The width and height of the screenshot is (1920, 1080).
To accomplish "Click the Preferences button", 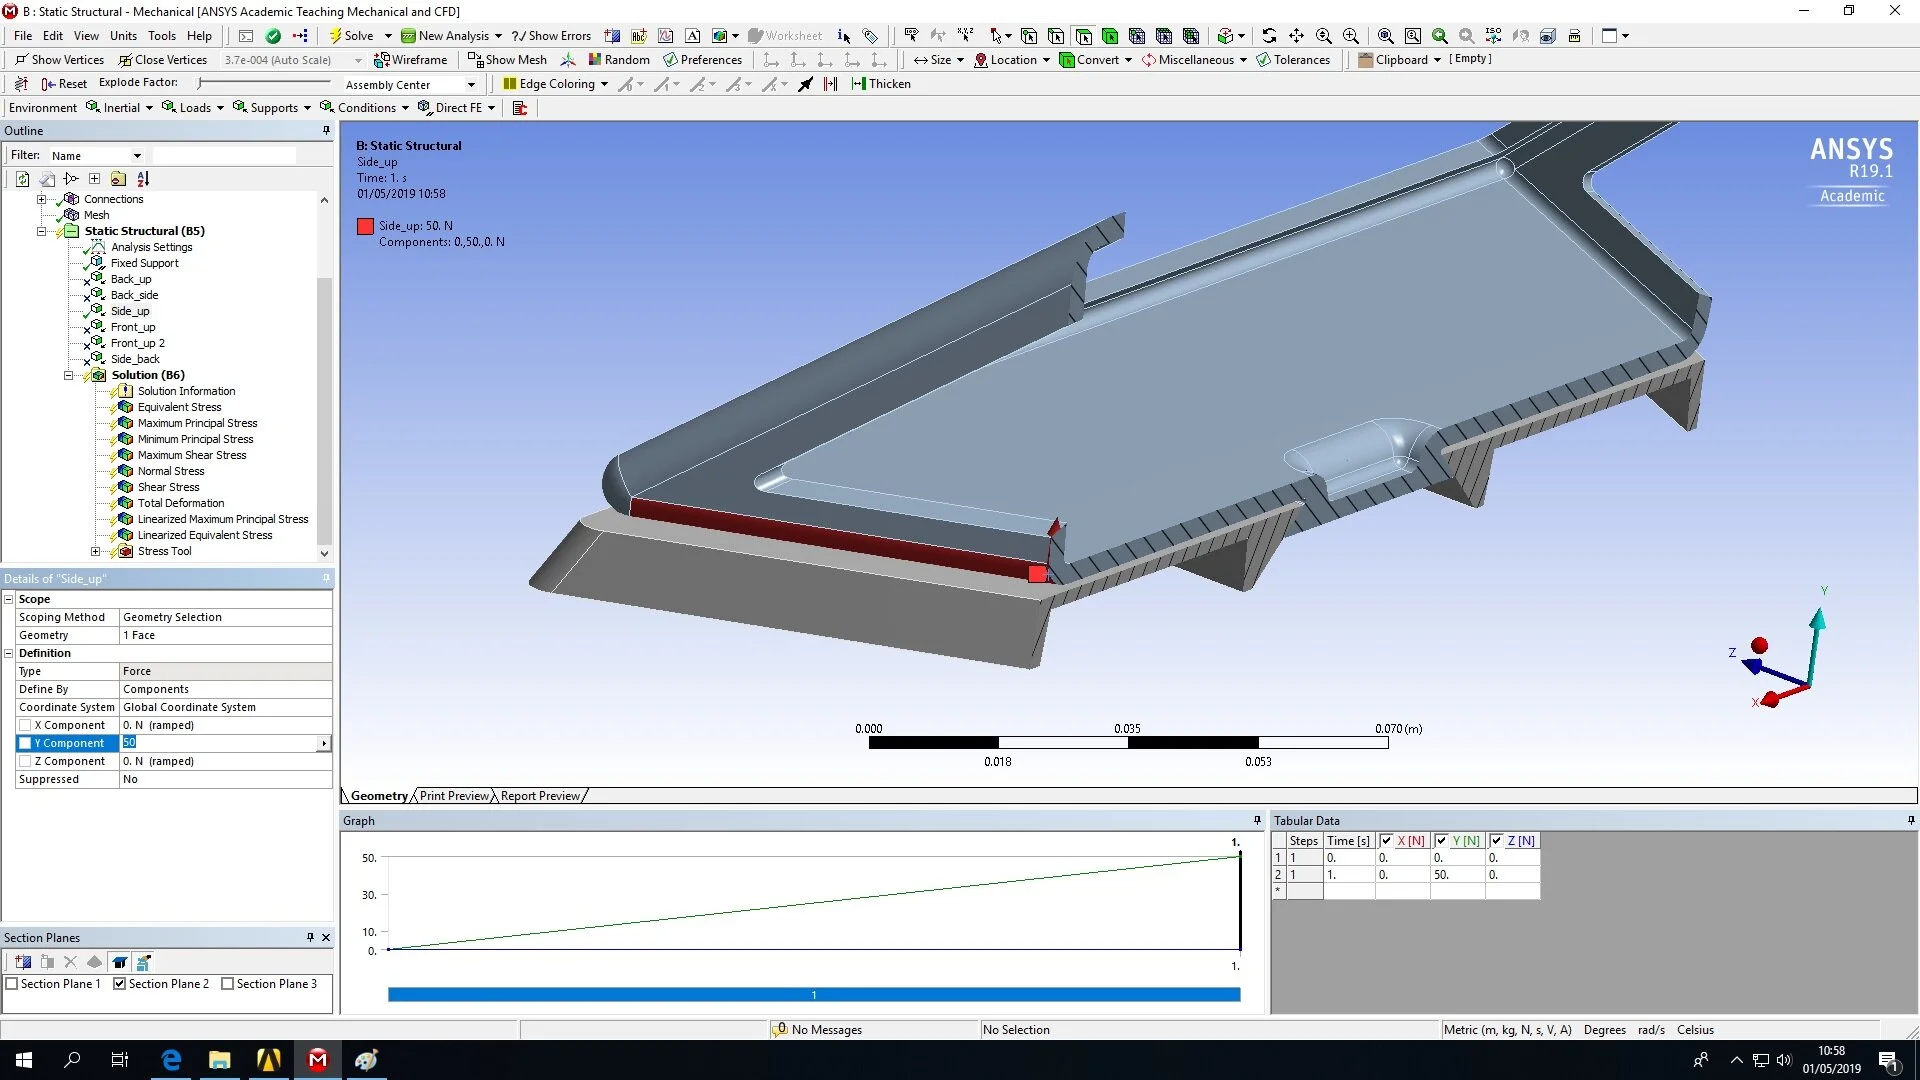I will (x=703, y=60).
